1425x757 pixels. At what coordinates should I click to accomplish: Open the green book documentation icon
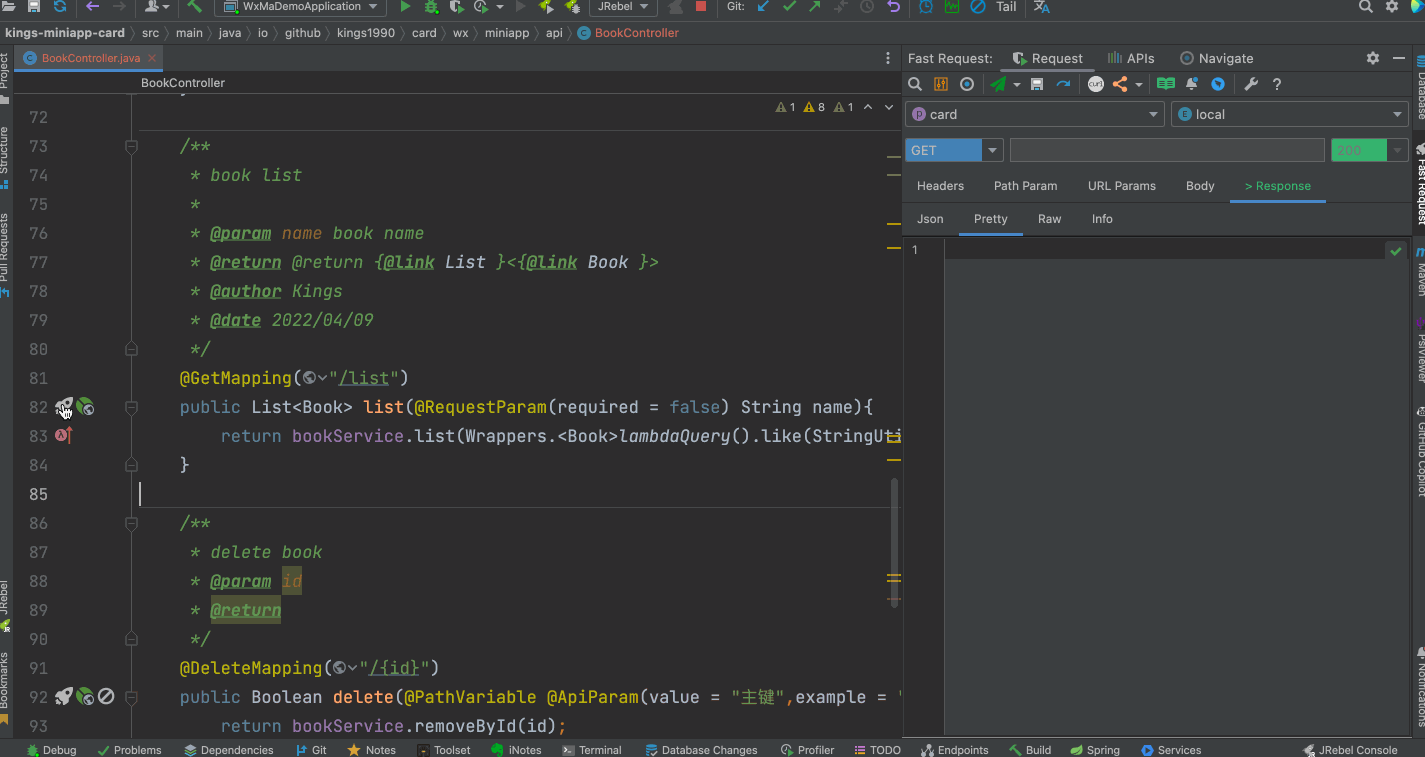click(x=1166, y=85)
